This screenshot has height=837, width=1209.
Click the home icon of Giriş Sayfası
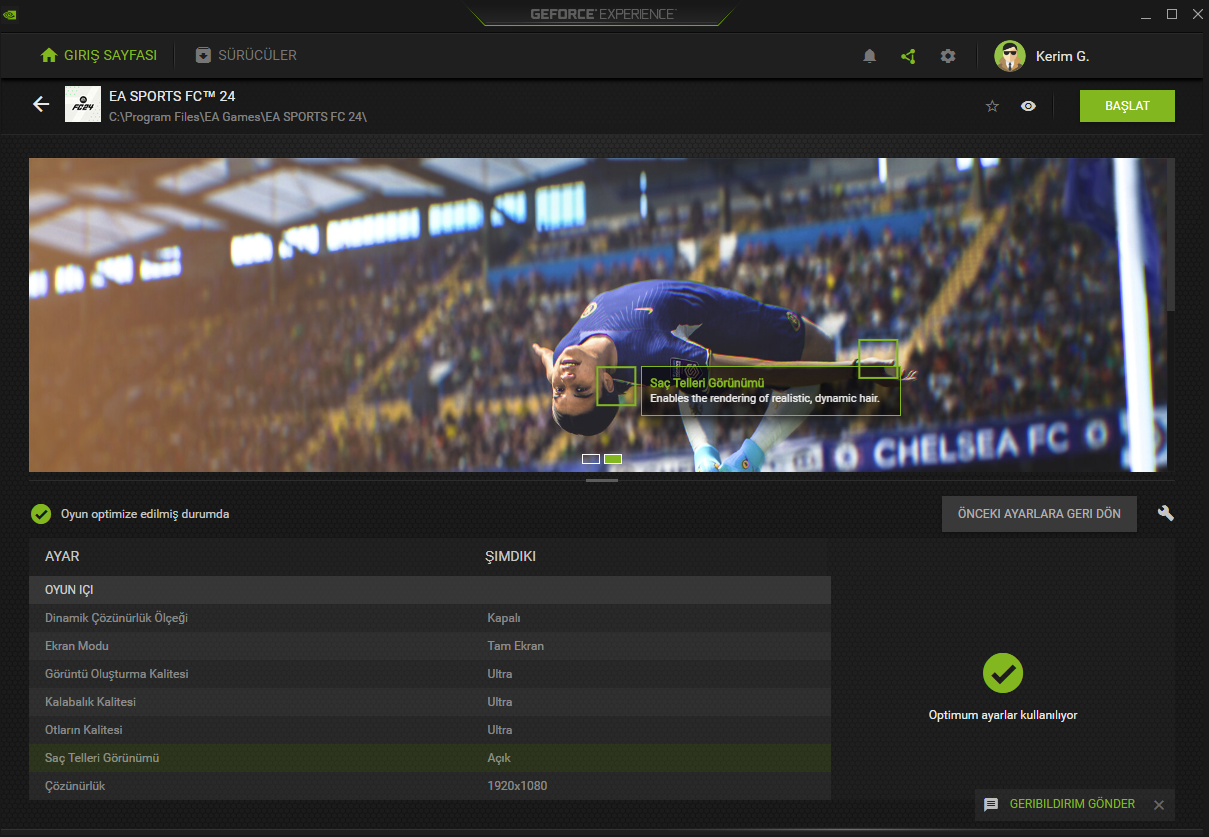pos(49,55)
